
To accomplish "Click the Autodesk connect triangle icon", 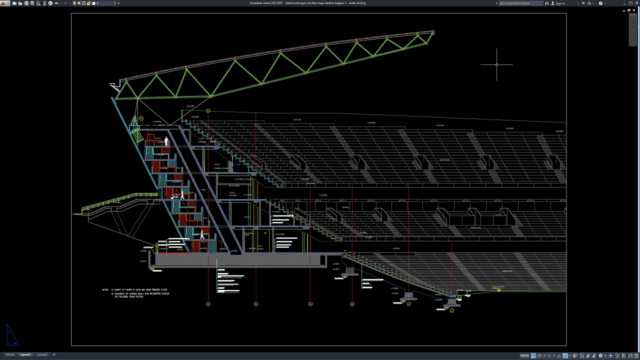I will [x=589, y=3].
